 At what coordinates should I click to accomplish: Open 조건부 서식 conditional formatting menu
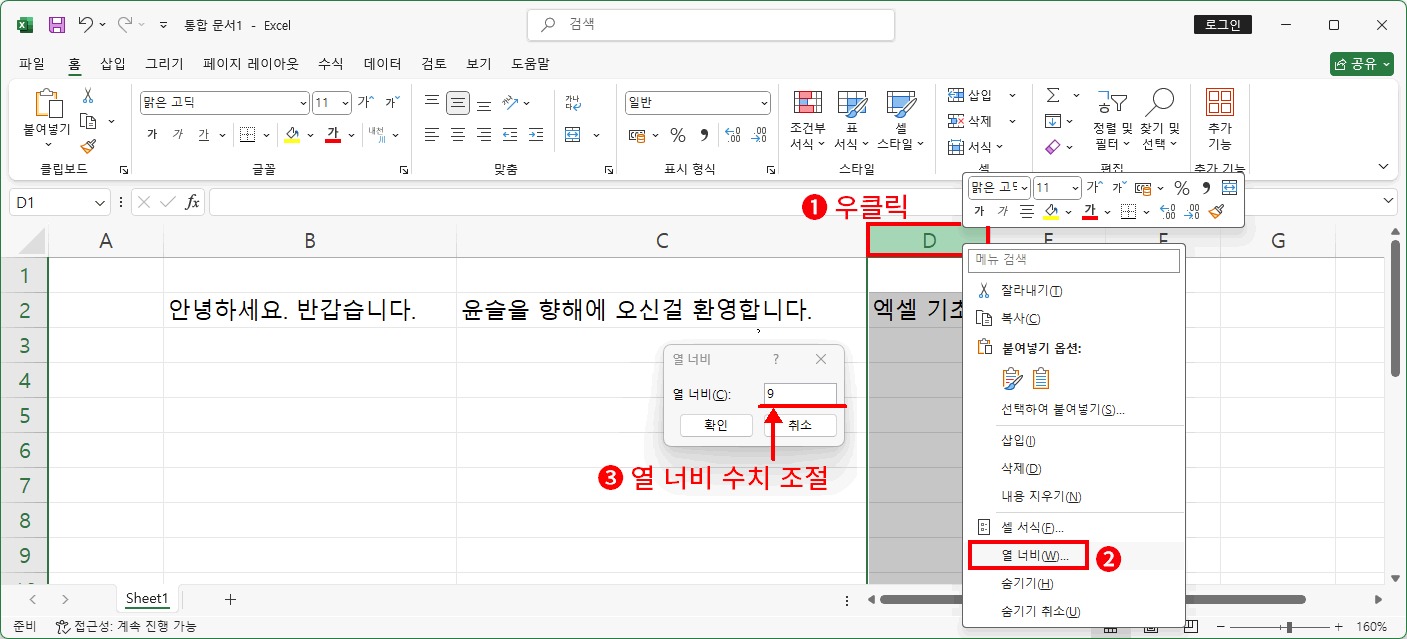click(x=807, y=120)
